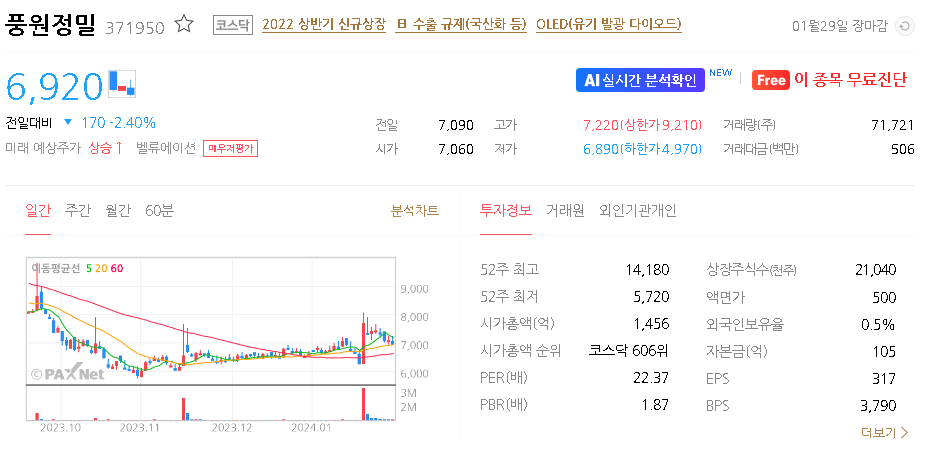Expand more info with 더보기 link

pyautogui.click(x=884, y=433)
